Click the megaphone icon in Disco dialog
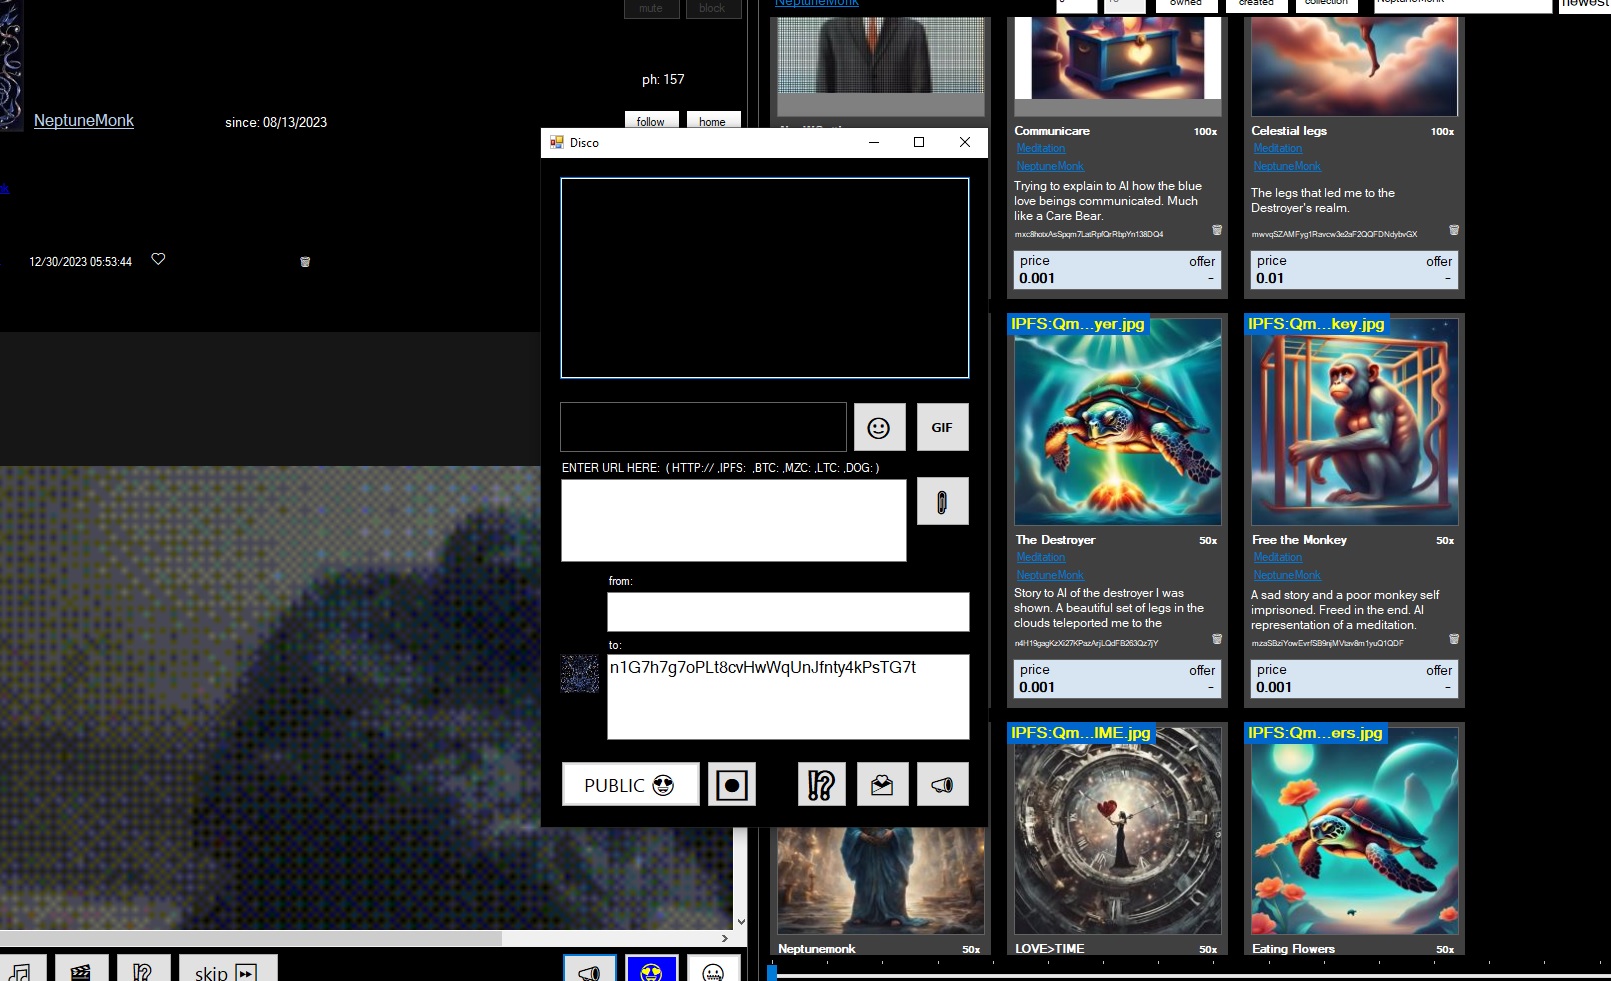The width and height of the screenshot is (1611, 981). point(942,785)
